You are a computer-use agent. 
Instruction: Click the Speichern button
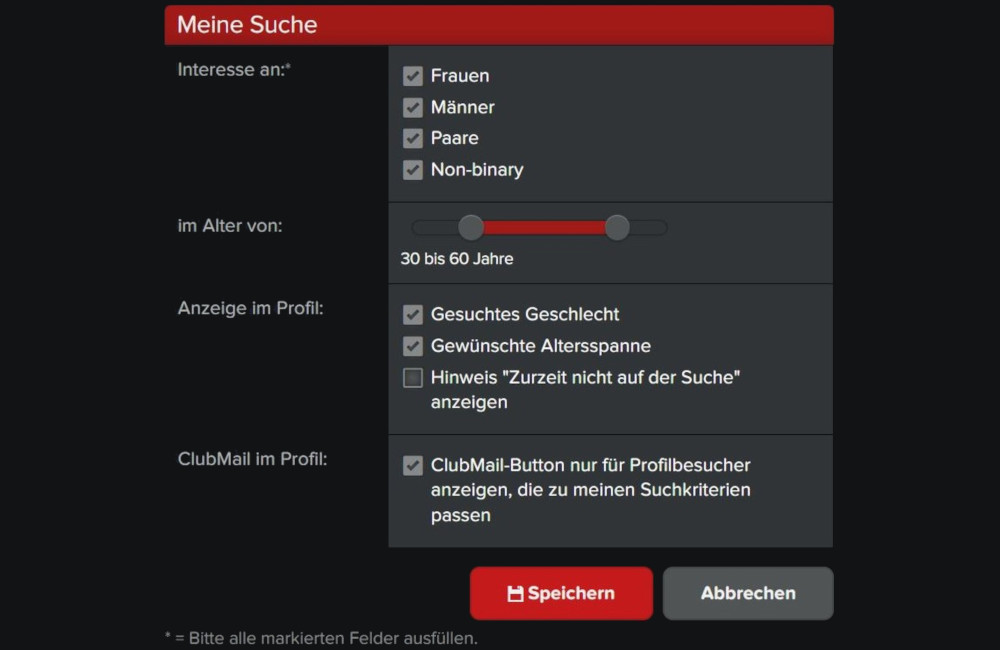click(x=561, y=592)
